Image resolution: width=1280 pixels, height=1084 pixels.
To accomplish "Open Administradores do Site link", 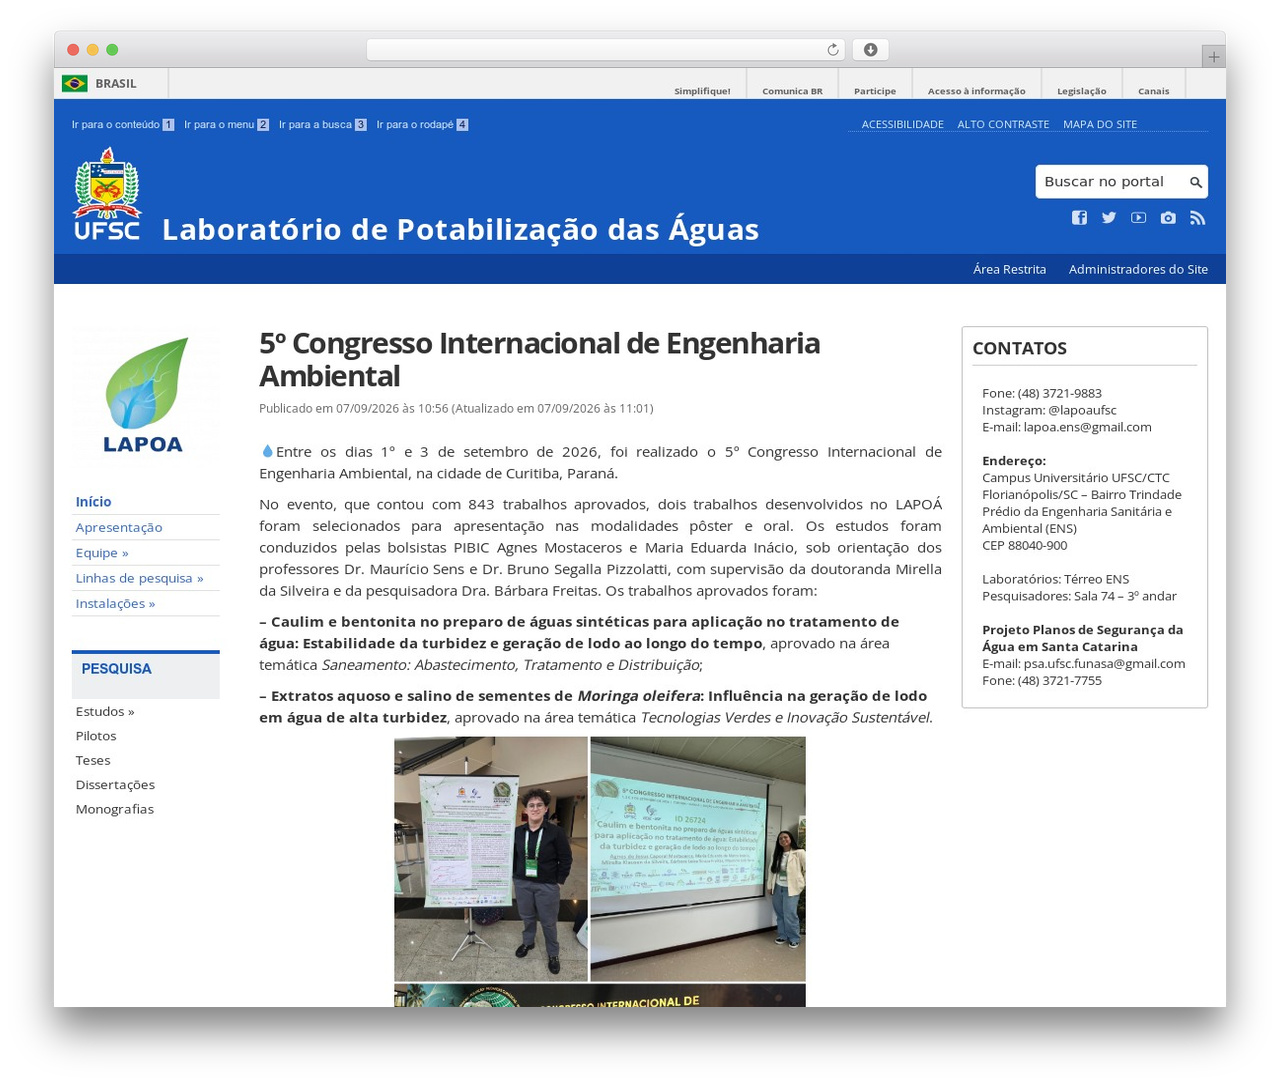I will point(1138,269).
